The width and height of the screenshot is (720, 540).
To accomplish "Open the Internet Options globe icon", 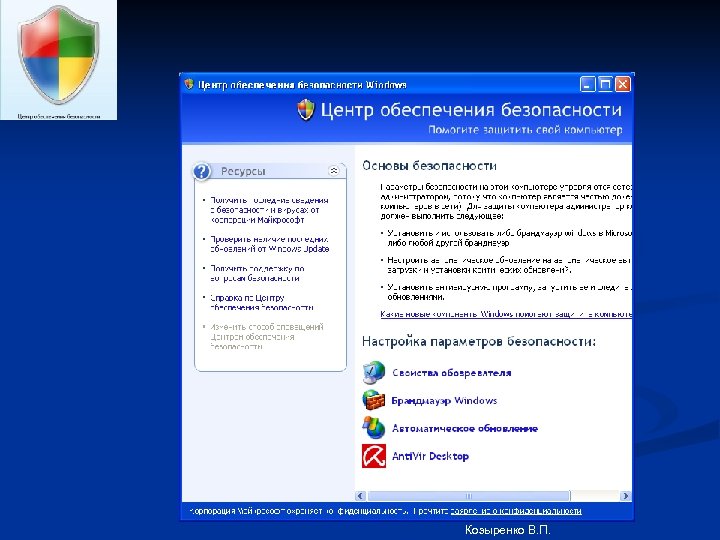I will click(x=373, y=372).
